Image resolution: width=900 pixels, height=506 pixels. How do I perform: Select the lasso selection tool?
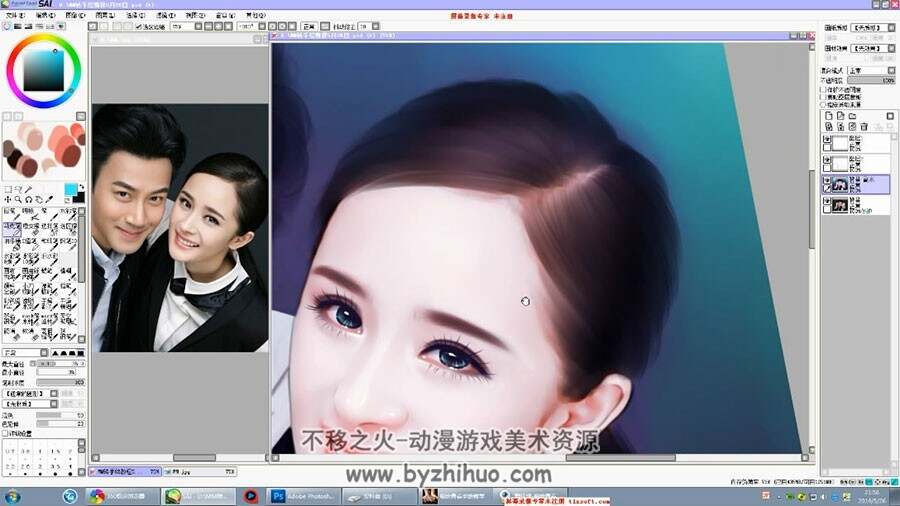[x=18, y=189]
